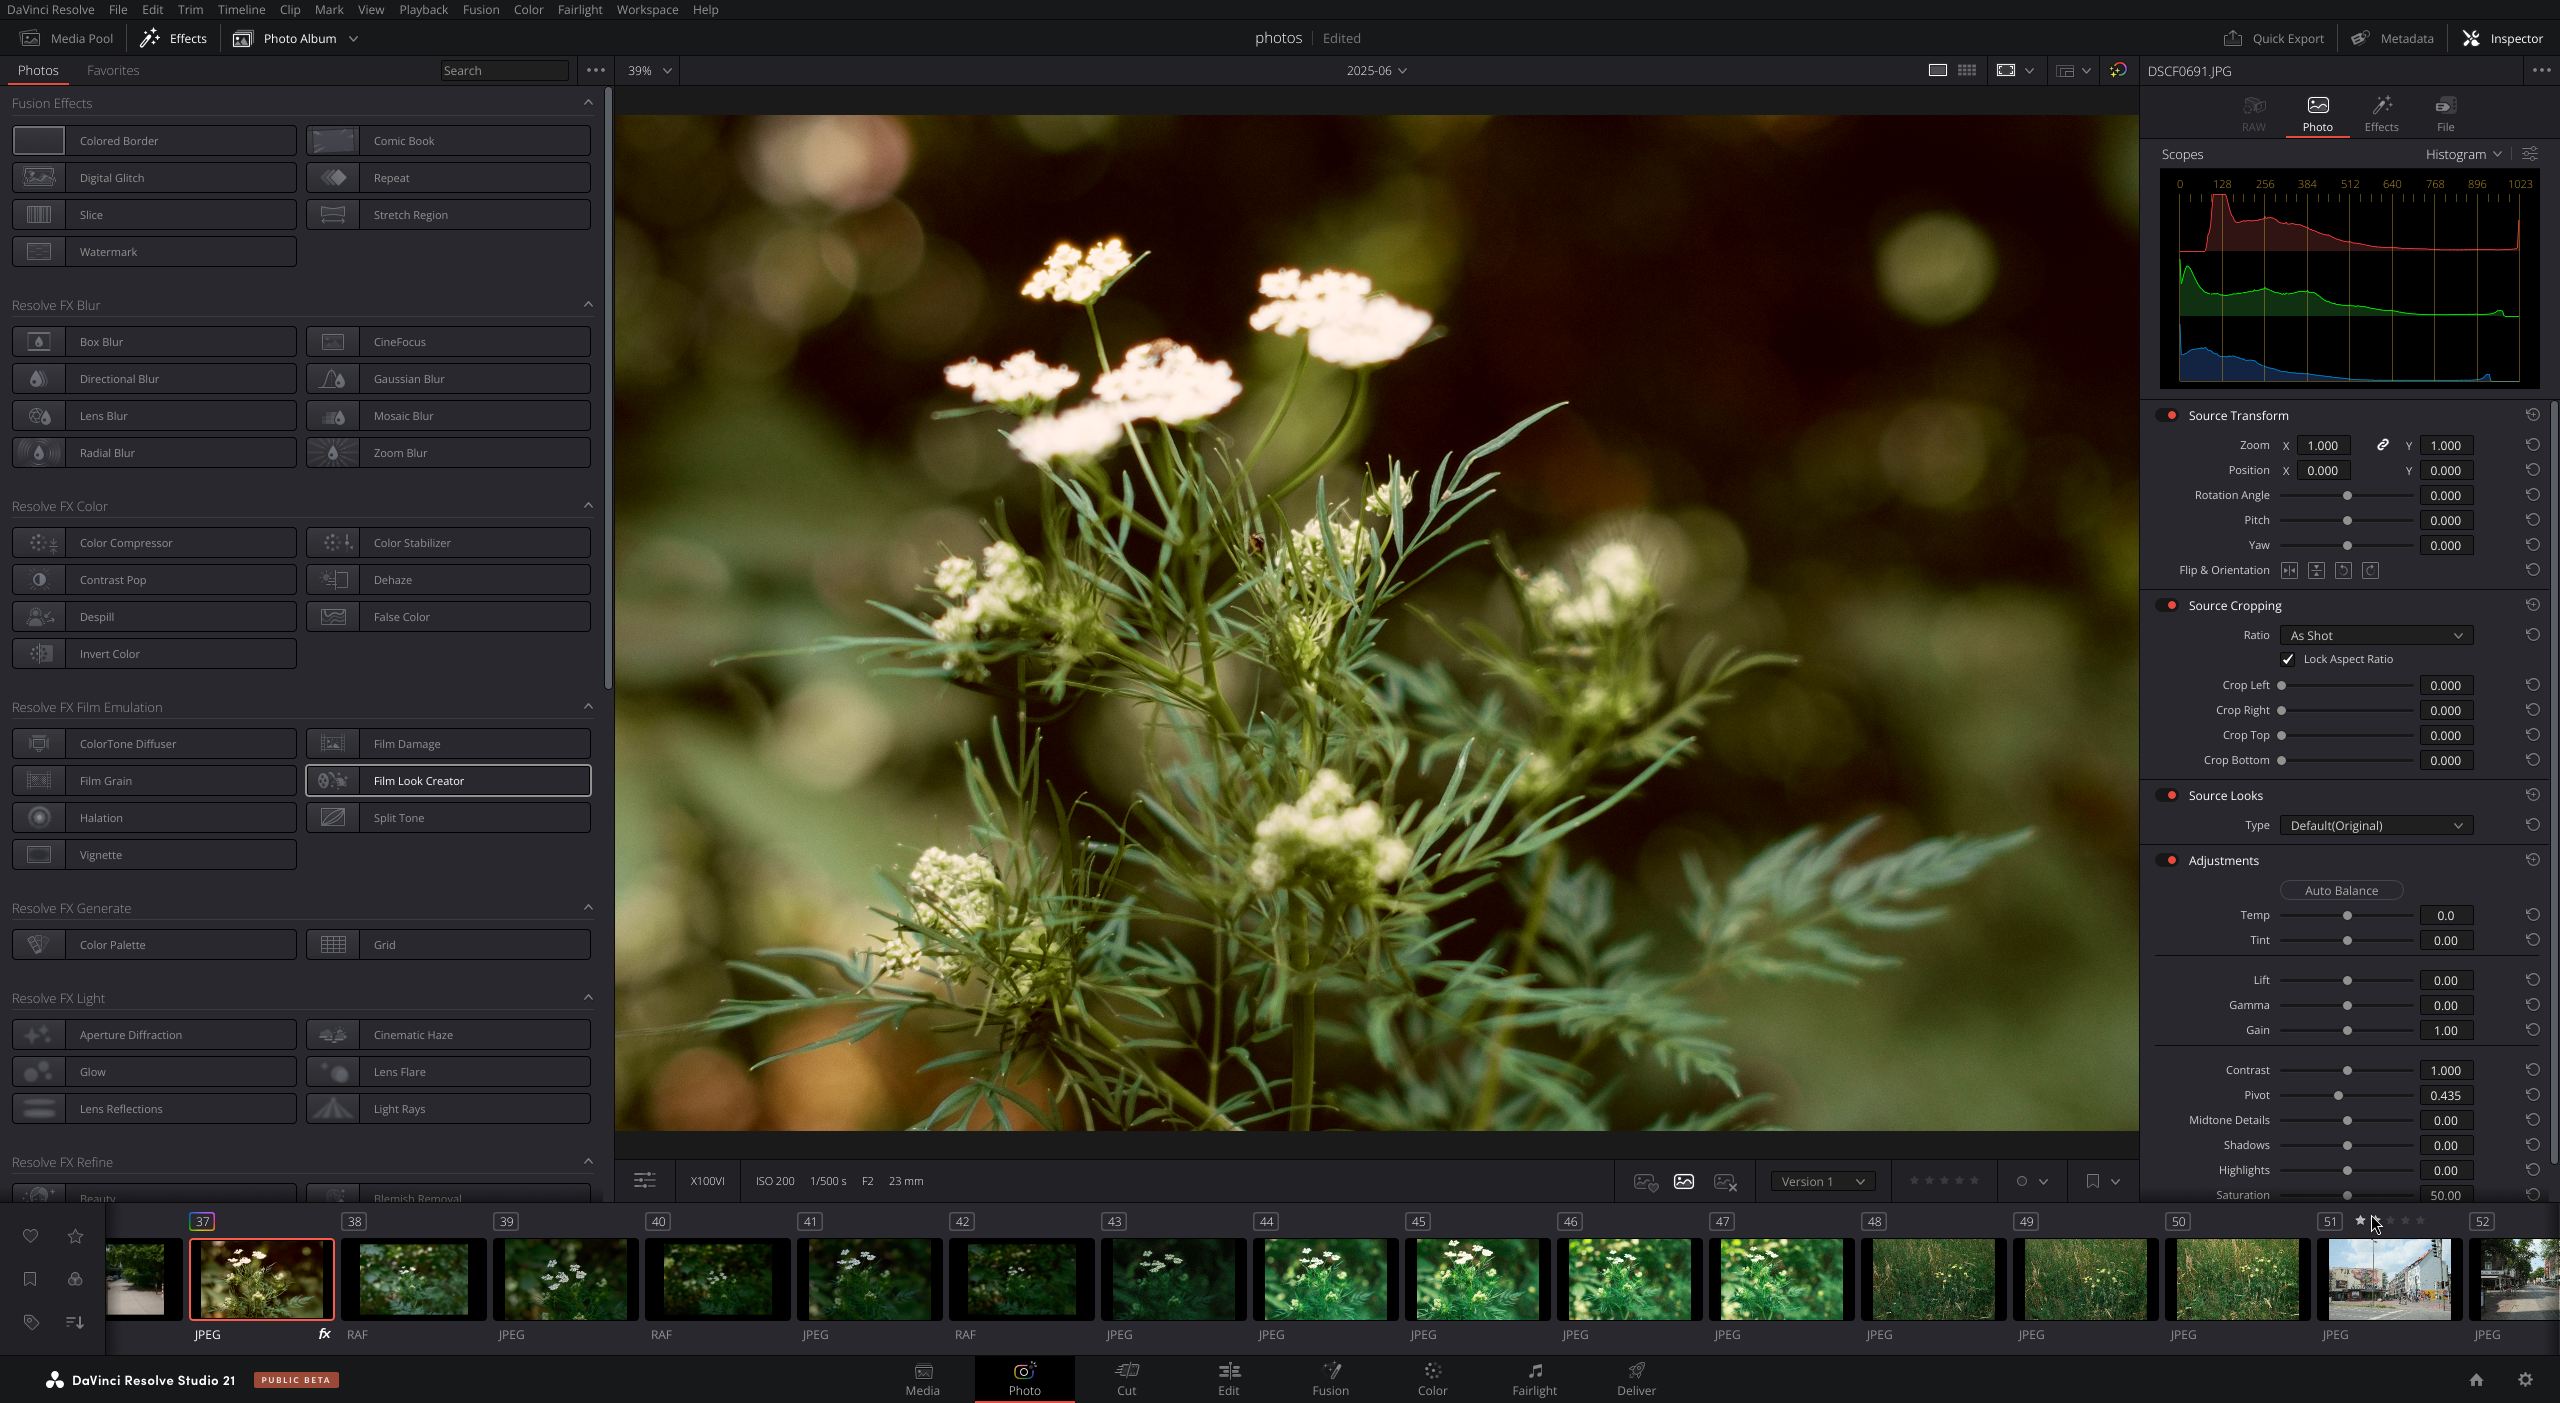The height and width of the screenshot is (1403, 2560).
Task: Click the Quick Export icon
Action: point(2234,38)
